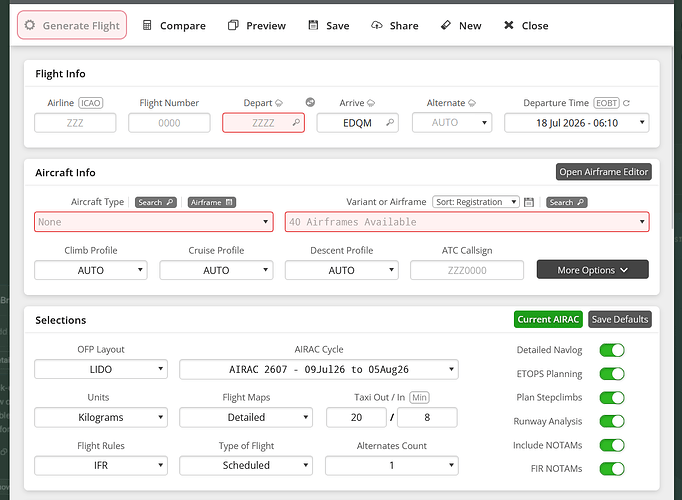
Task: Open the 40 Airframes Available dropdown
Action: pos(467,222)
